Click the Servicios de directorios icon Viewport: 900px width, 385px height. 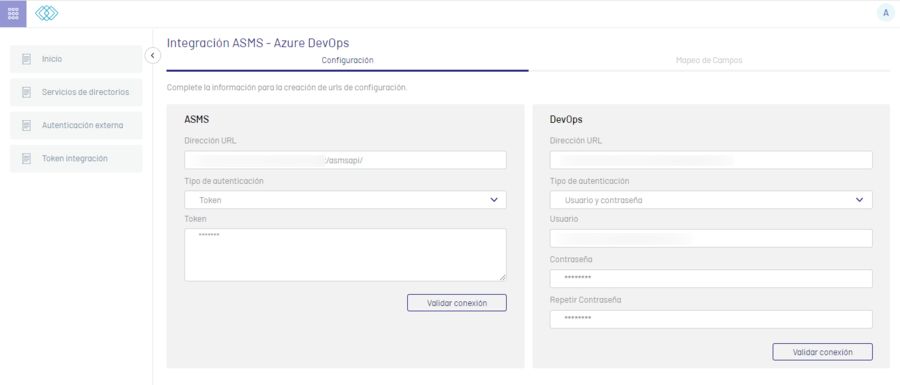(x=26, y=92)
